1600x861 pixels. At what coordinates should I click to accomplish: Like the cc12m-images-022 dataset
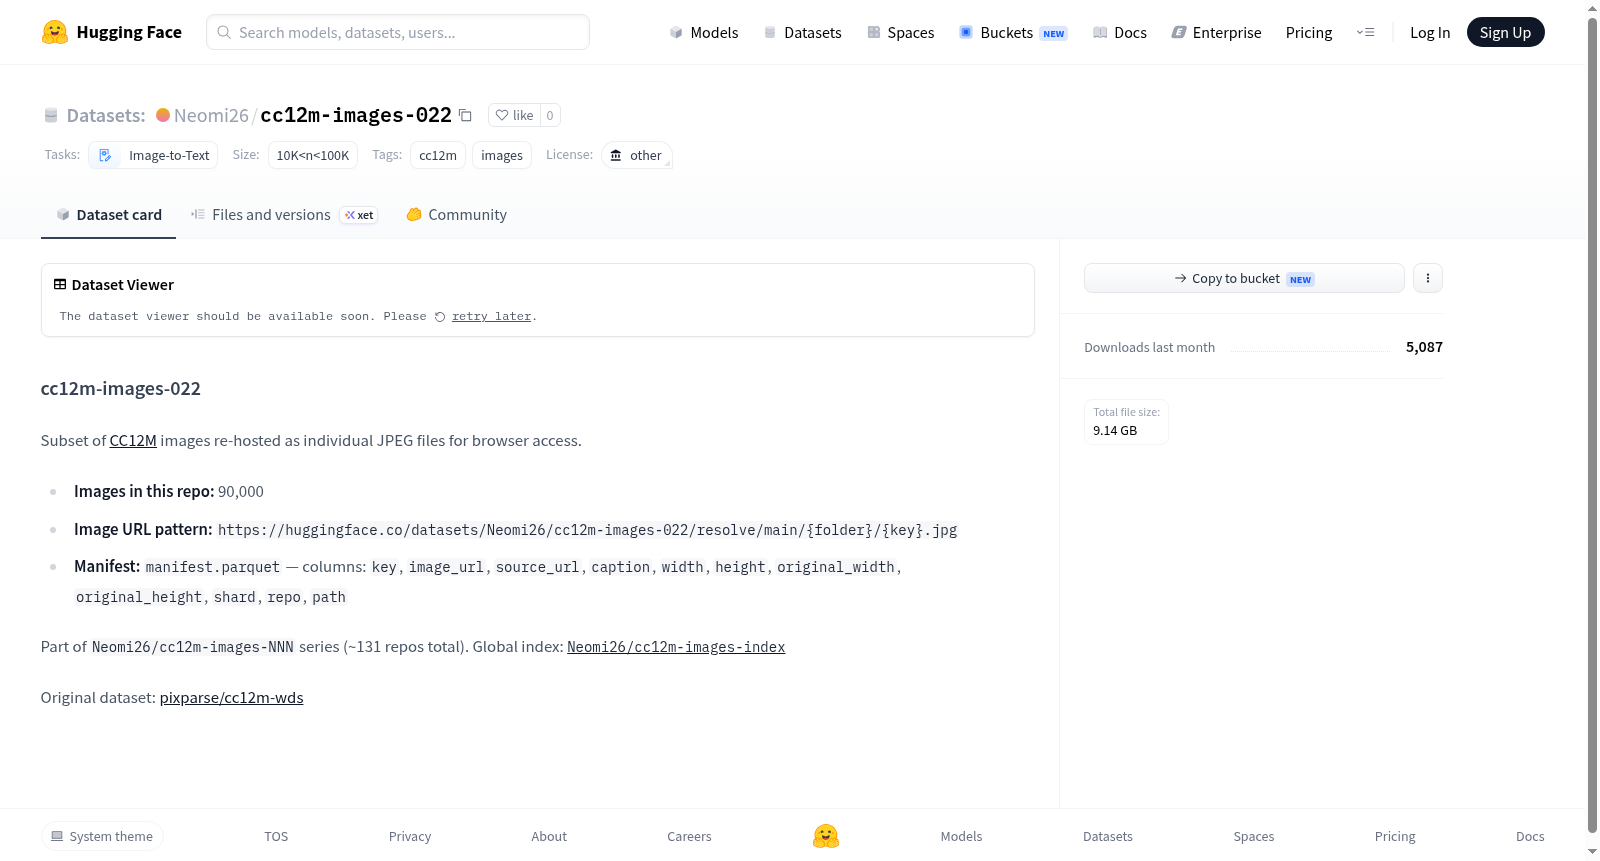coord(515,115)
